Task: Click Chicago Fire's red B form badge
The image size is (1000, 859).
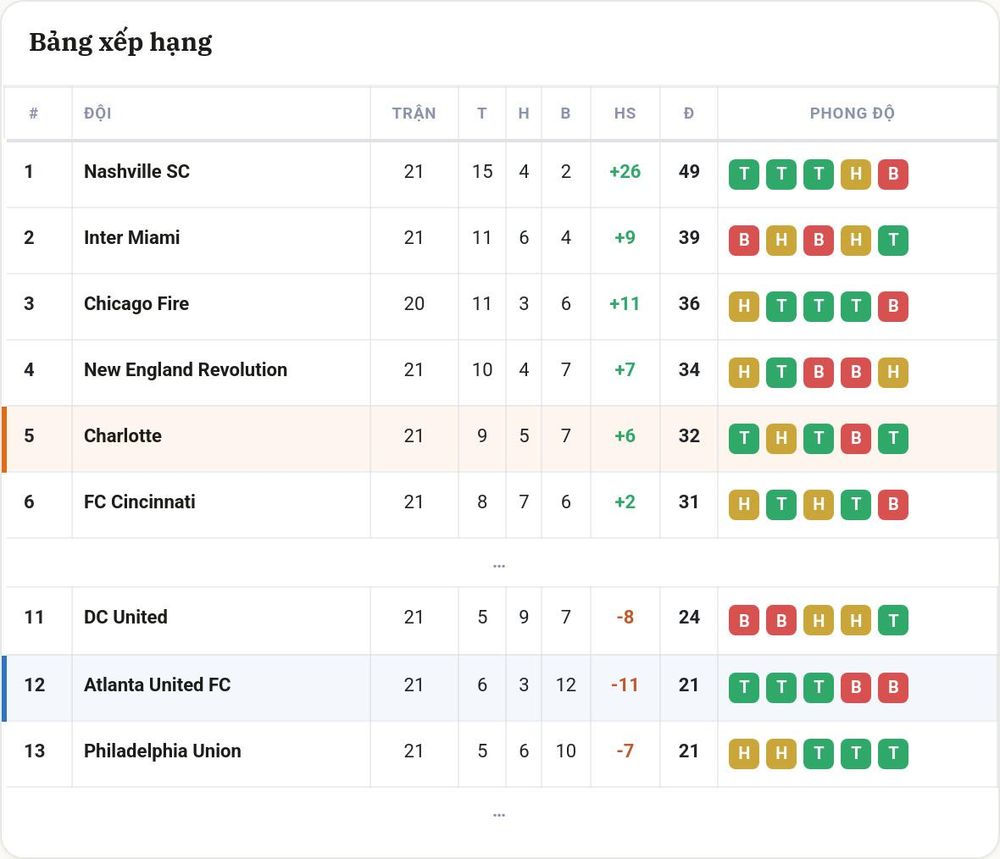Action: pos(893,306)
